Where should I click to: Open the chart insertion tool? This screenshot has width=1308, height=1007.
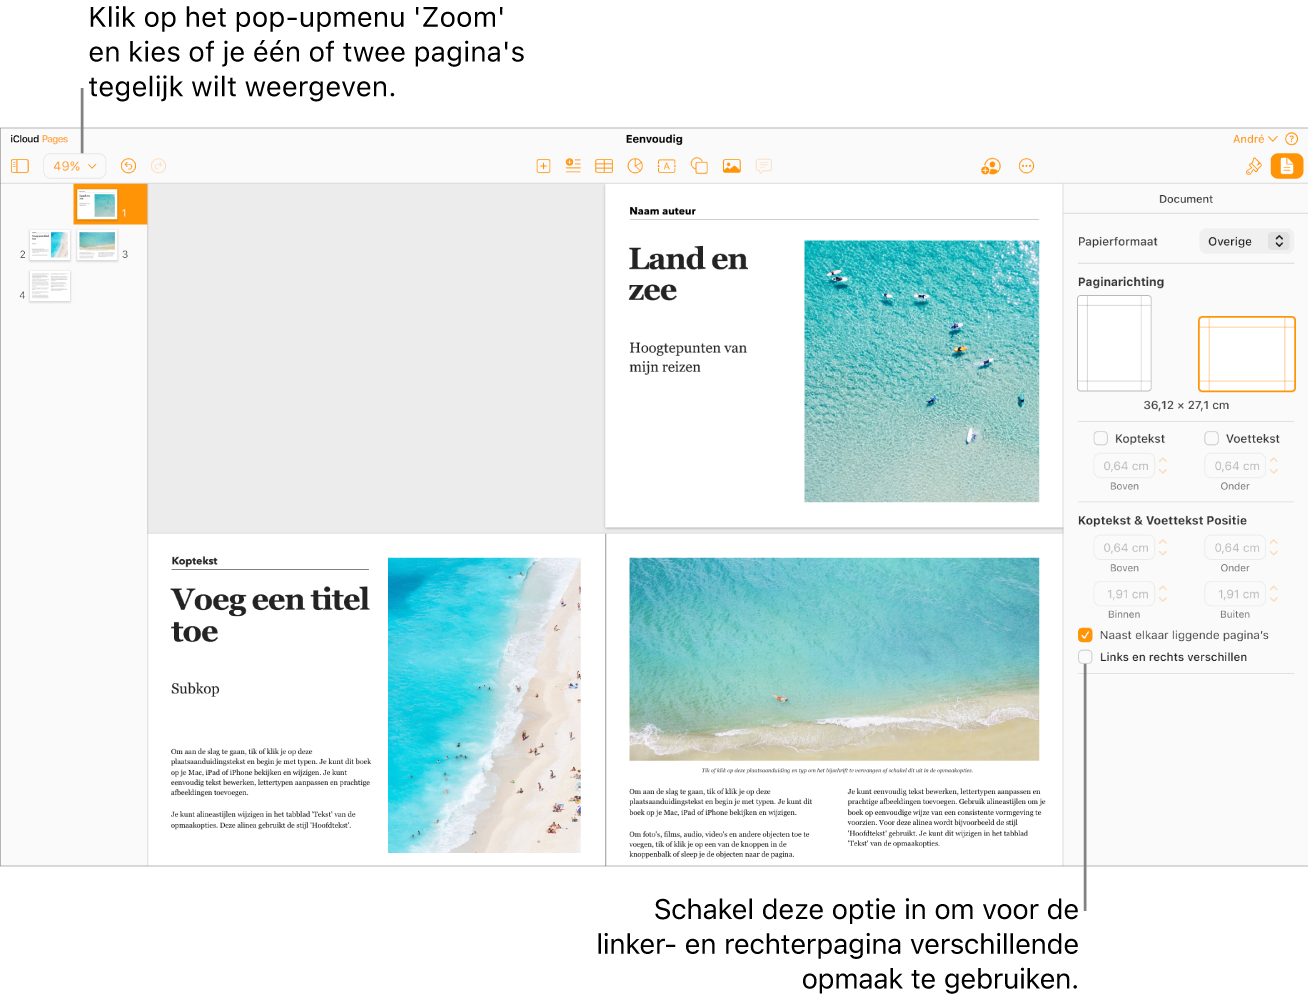635,166
